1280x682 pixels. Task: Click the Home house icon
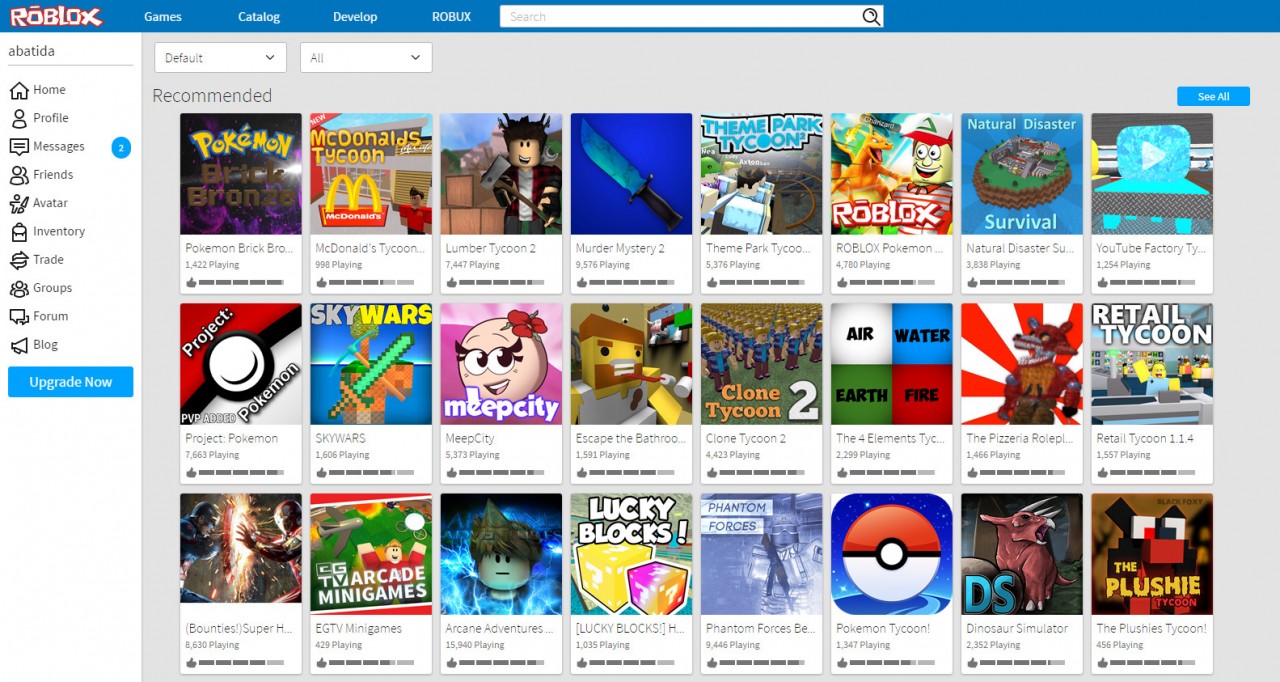pyautogui.click(x=19, y=90)
